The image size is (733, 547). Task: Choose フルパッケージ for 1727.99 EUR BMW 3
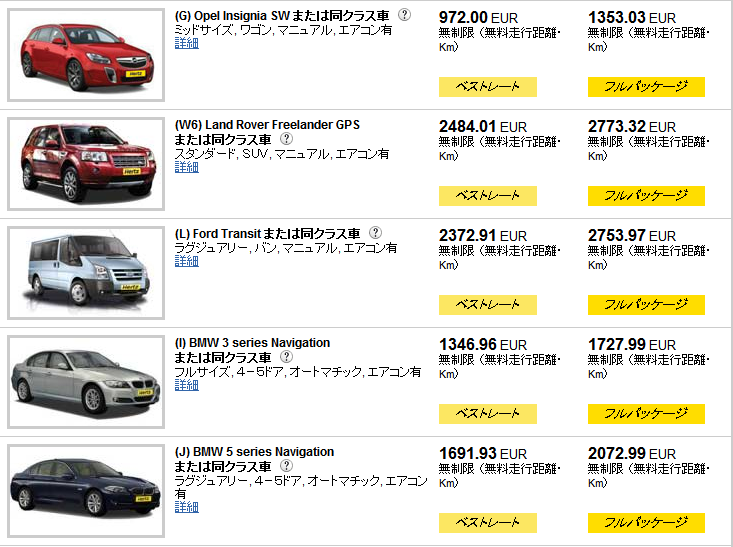pyautogui.click(x=646, y=414)
